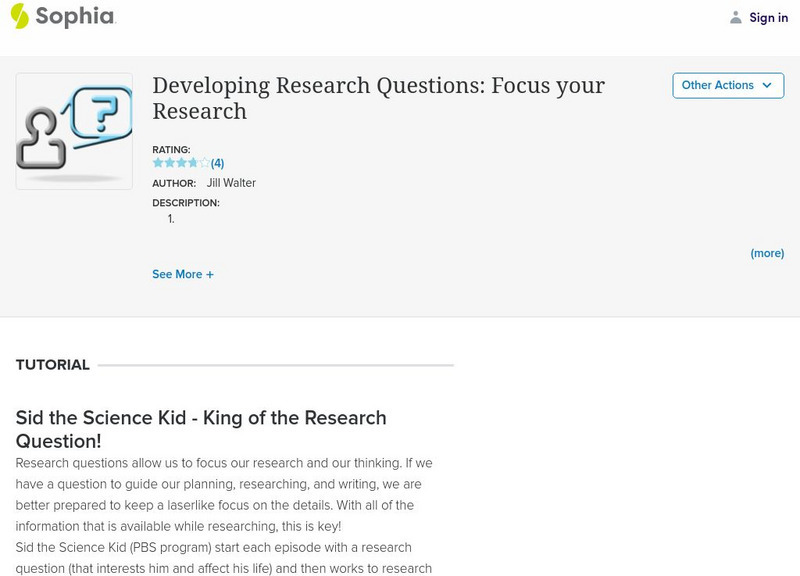Viewport: 800px width, 576px height.
Task: Click the first star in the rating
Action: 158,163
